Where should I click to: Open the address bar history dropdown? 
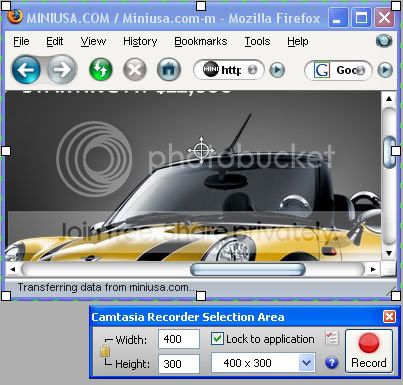(x=253, y=70)
